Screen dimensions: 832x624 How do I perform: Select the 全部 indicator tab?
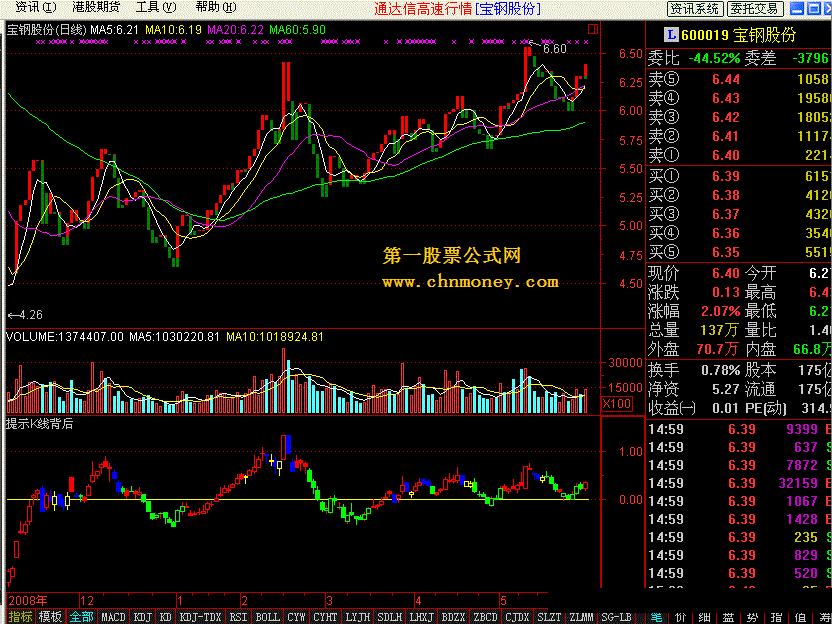pyautogui.click(x=81, y=617)
